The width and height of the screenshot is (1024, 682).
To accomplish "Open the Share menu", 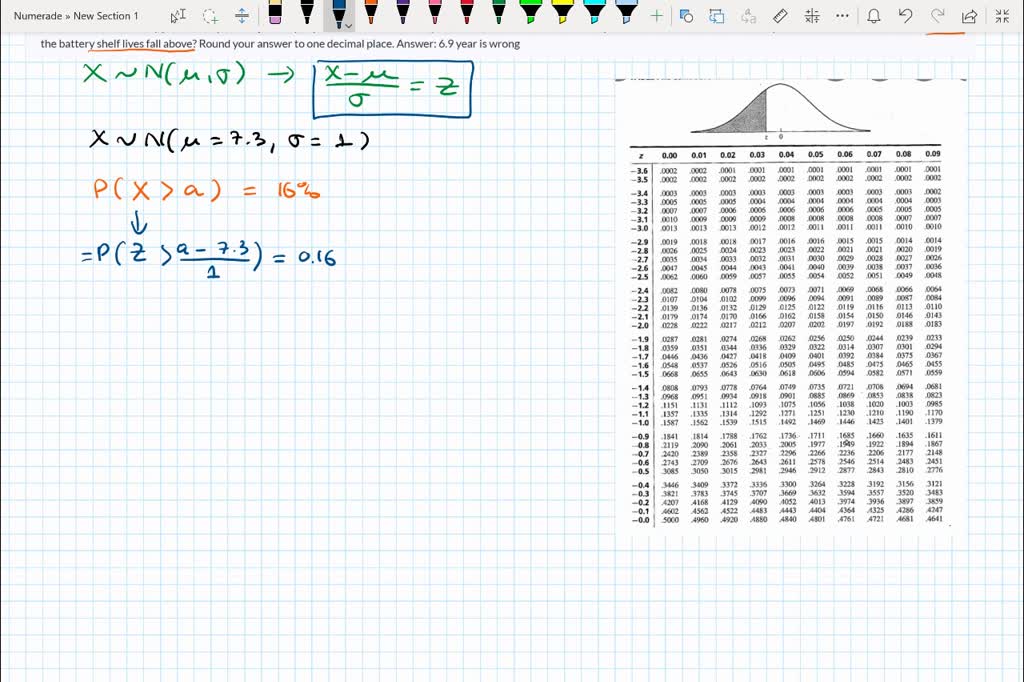I will [x=970, y=16].
